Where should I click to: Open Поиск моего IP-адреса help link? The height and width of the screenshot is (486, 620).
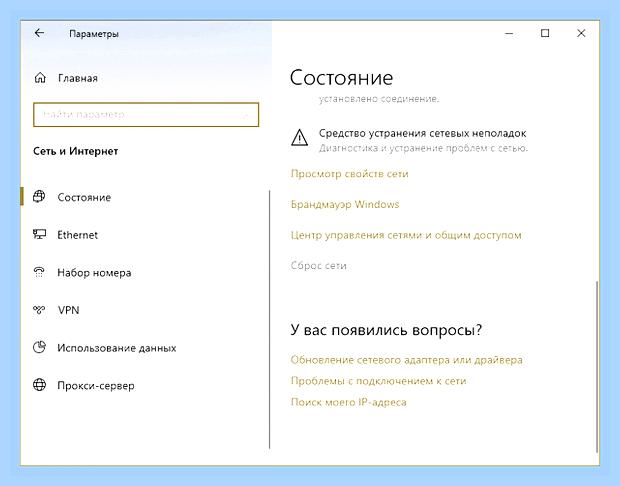click(348, 402)
